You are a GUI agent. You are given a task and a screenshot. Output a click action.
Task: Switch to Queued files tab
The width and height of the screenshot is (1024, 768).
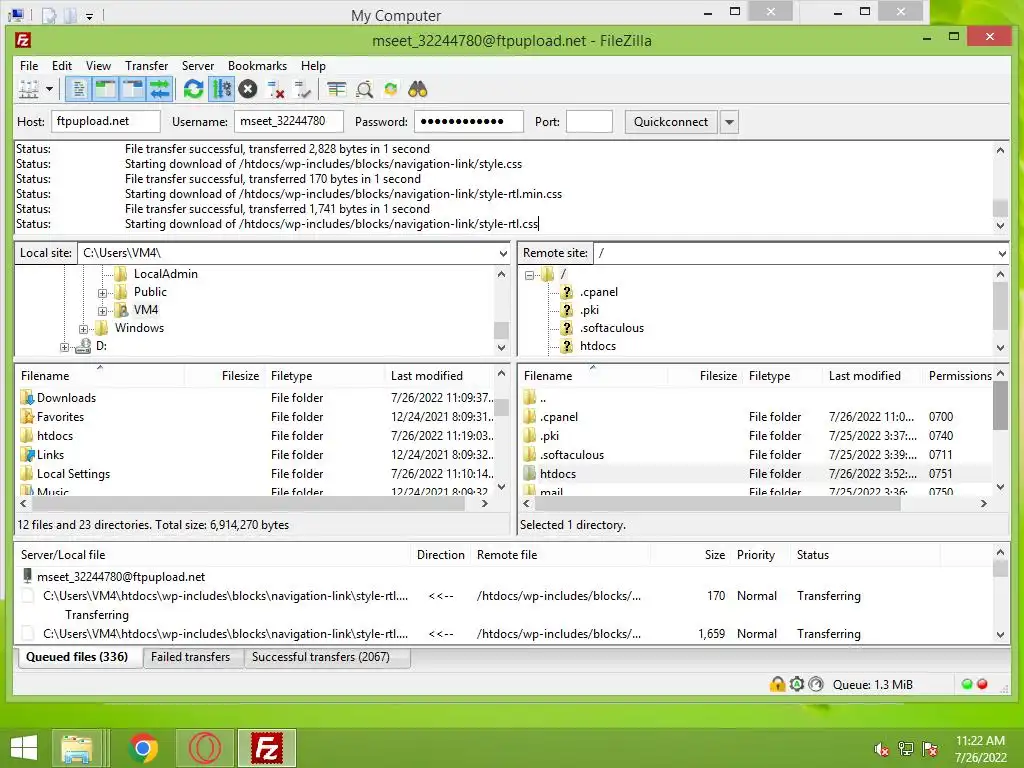tap(77, 657)
